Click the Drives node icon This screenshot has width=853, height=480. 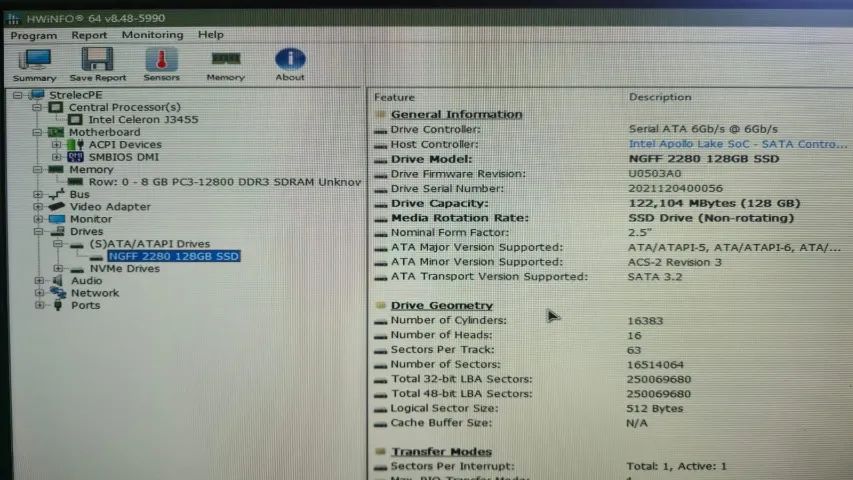[57, 231]
